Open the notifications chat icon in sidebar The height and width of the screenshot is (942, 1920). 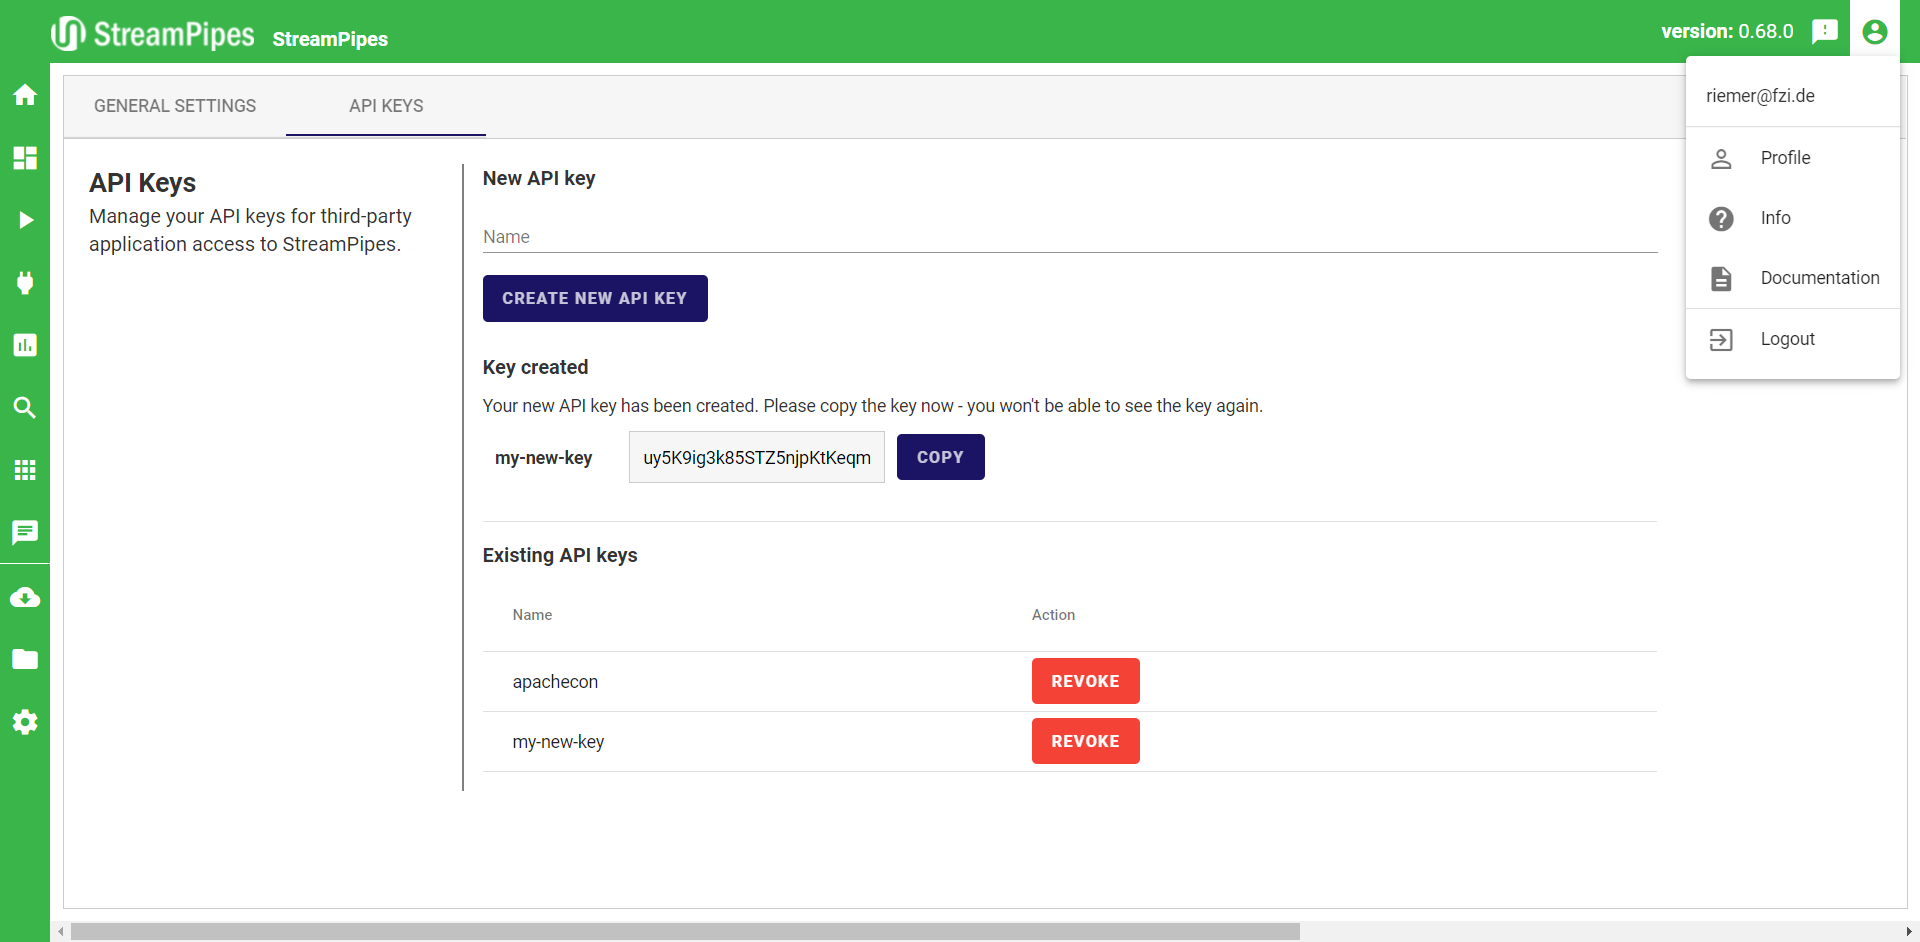point(25,532)
